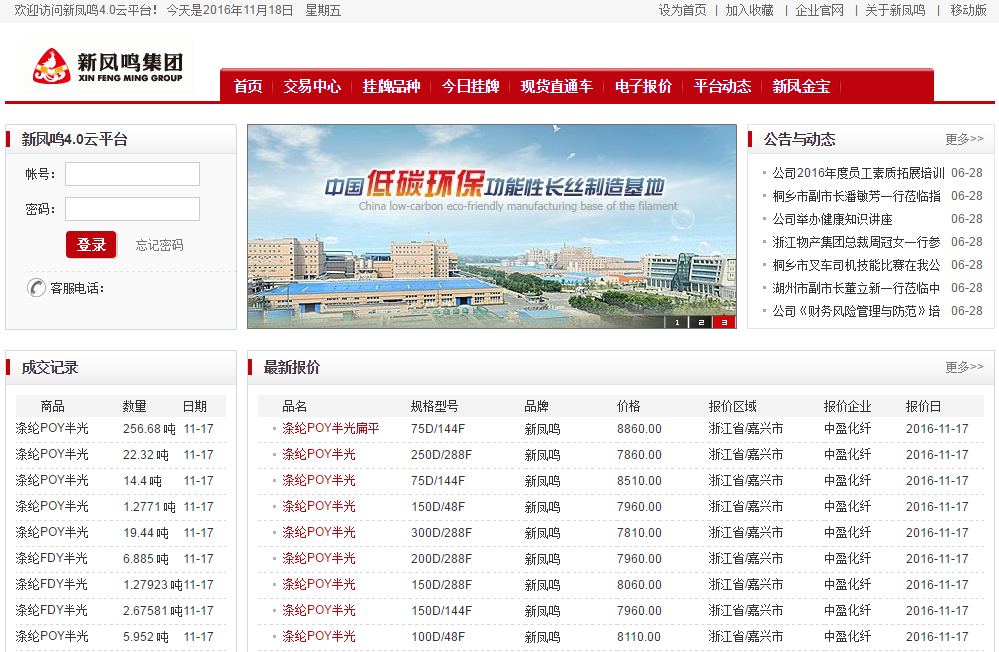
Task: Switch to 移动版 mobile version
Action: point(968,10)
